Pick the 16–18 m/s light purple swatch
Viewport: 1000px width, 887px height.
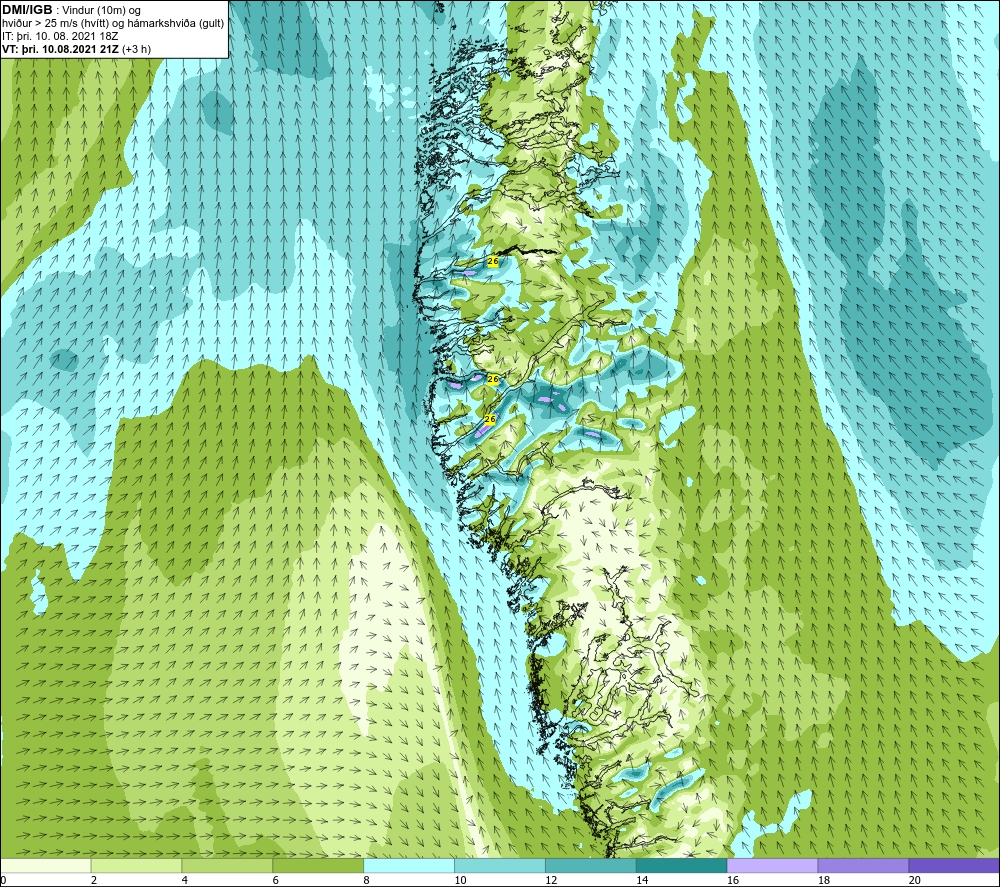(772, 865)
